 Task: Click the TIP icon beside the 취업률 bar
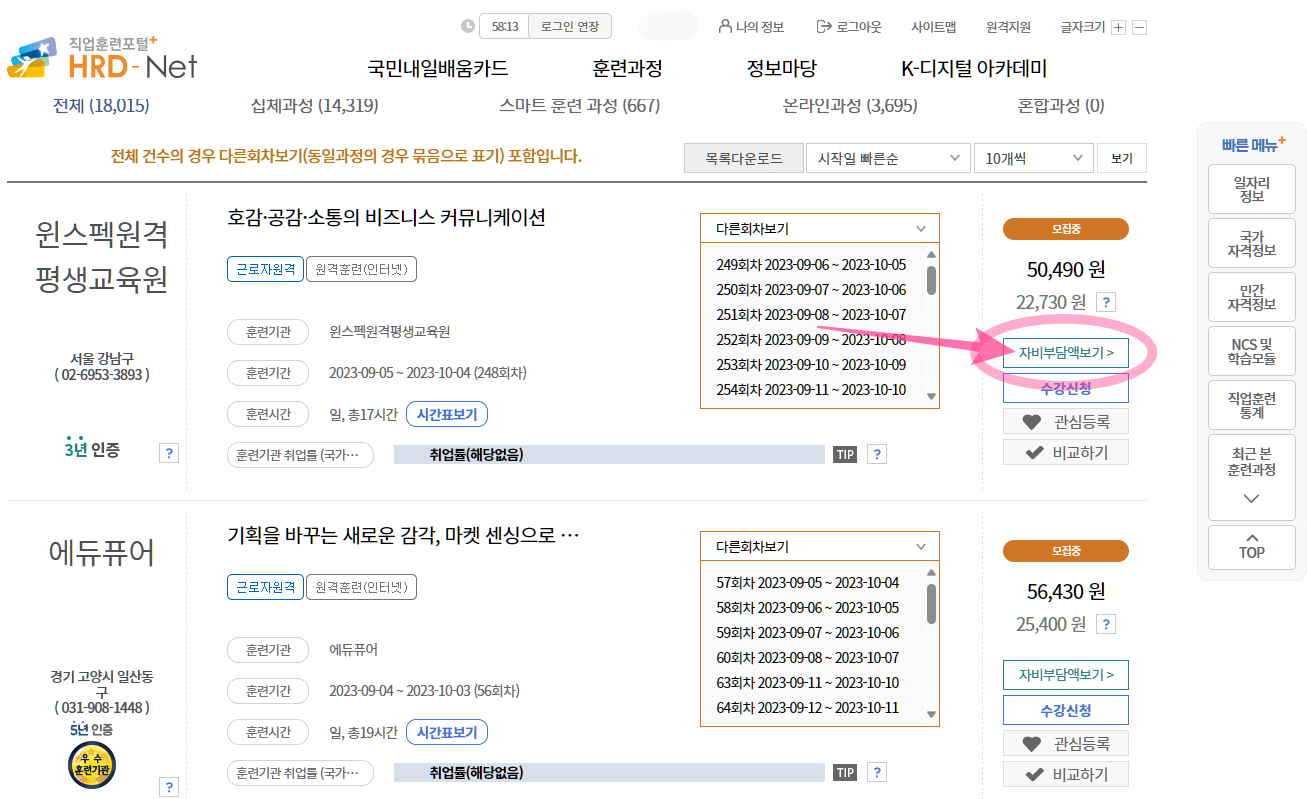845,453
